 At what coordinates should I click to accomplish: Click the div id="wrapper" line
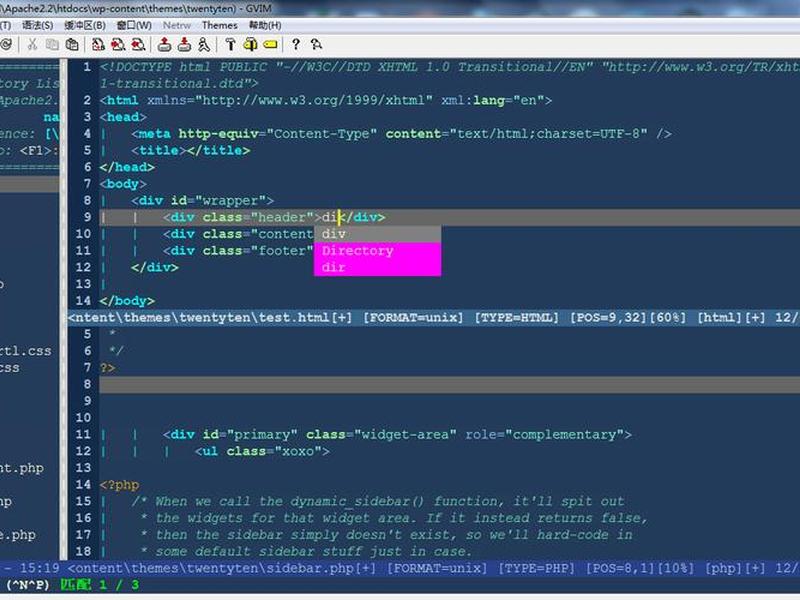202,201
